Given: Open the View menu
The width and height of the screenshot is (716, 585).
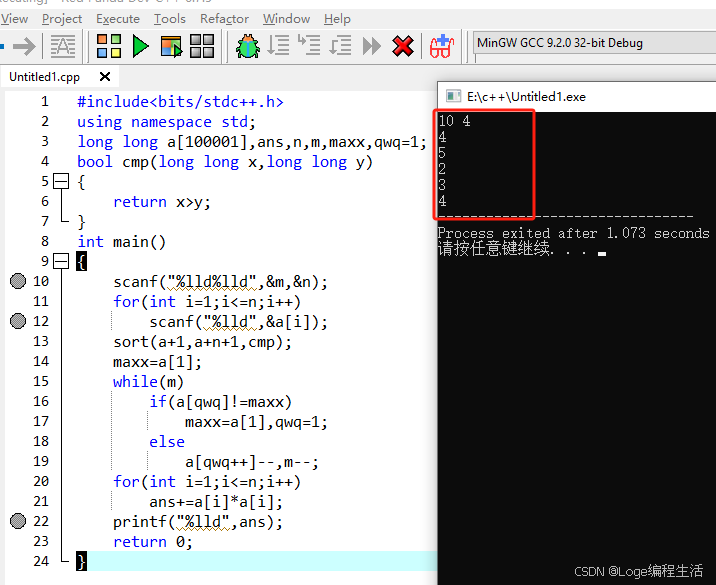Looking at the screenshot, I should point(14,19).
